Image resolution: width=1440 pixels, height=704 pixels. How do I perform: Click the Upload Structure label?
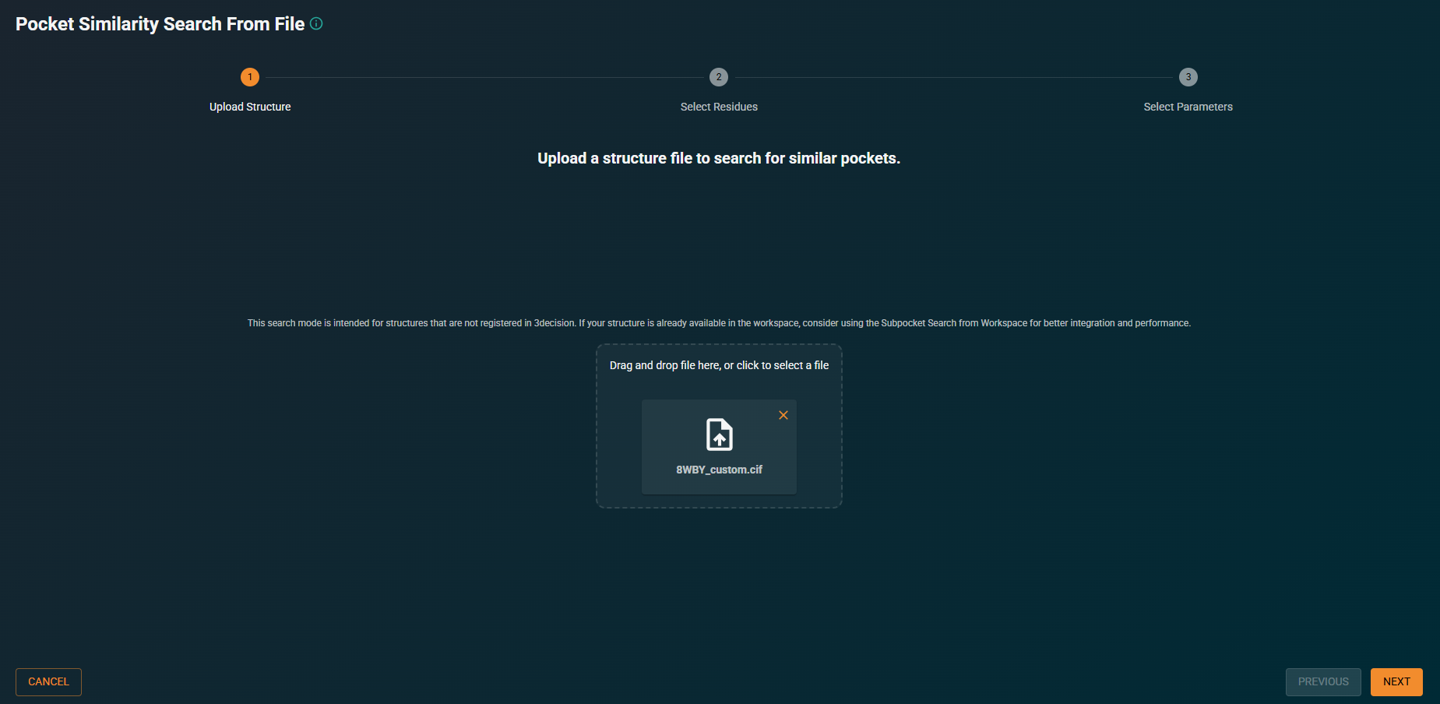pyautogui.click(x=249, y=106)
